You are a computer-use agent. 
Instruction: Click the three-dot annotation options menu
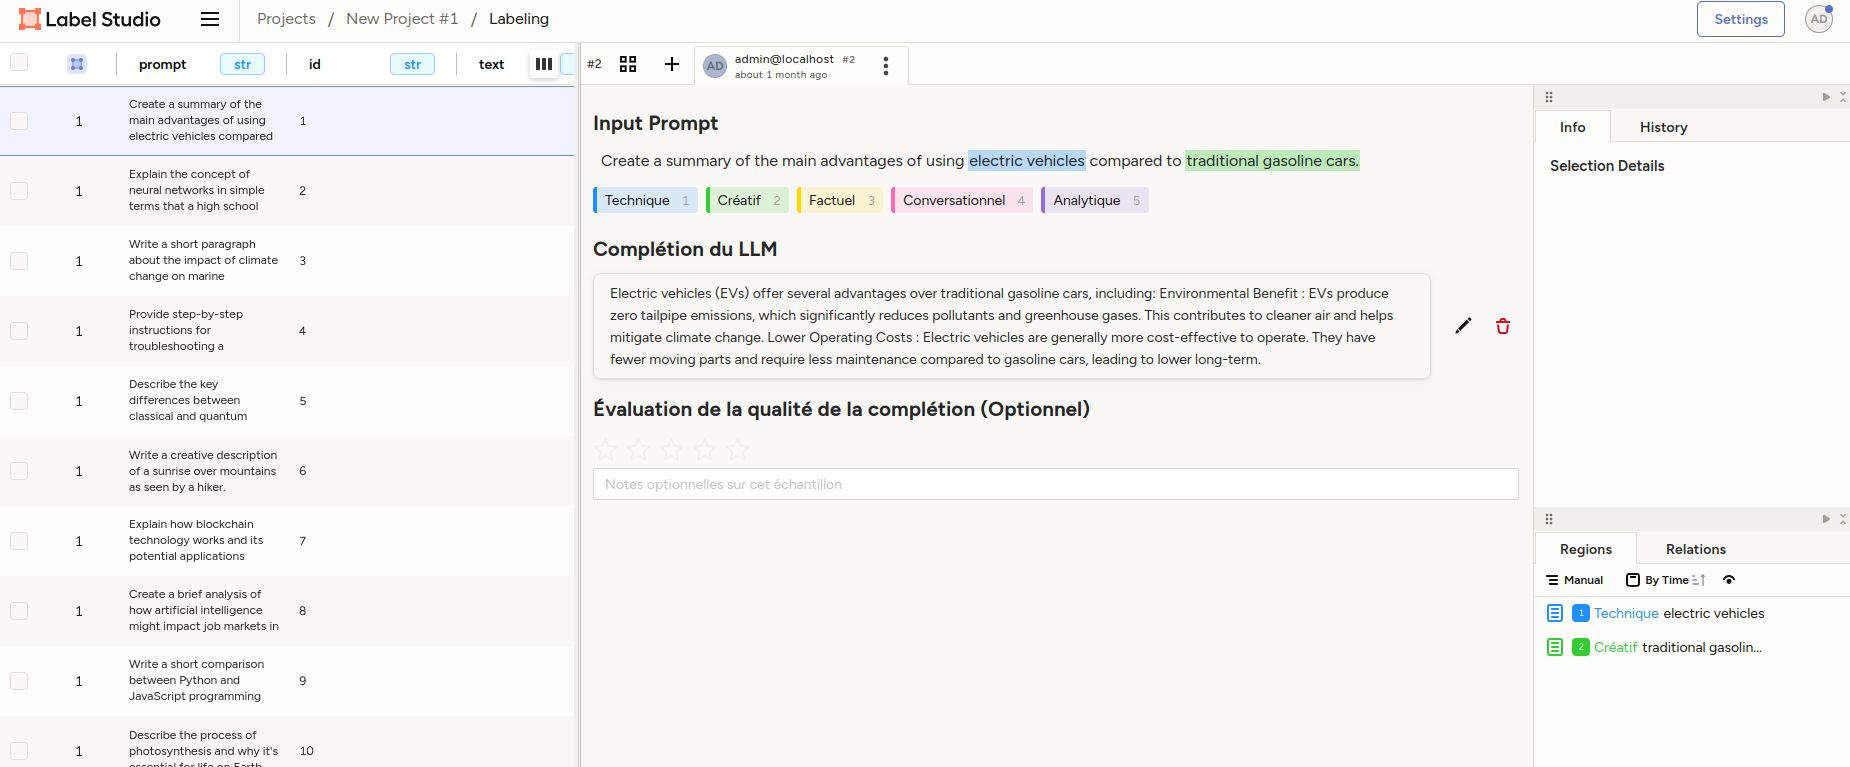coord(885,66)
